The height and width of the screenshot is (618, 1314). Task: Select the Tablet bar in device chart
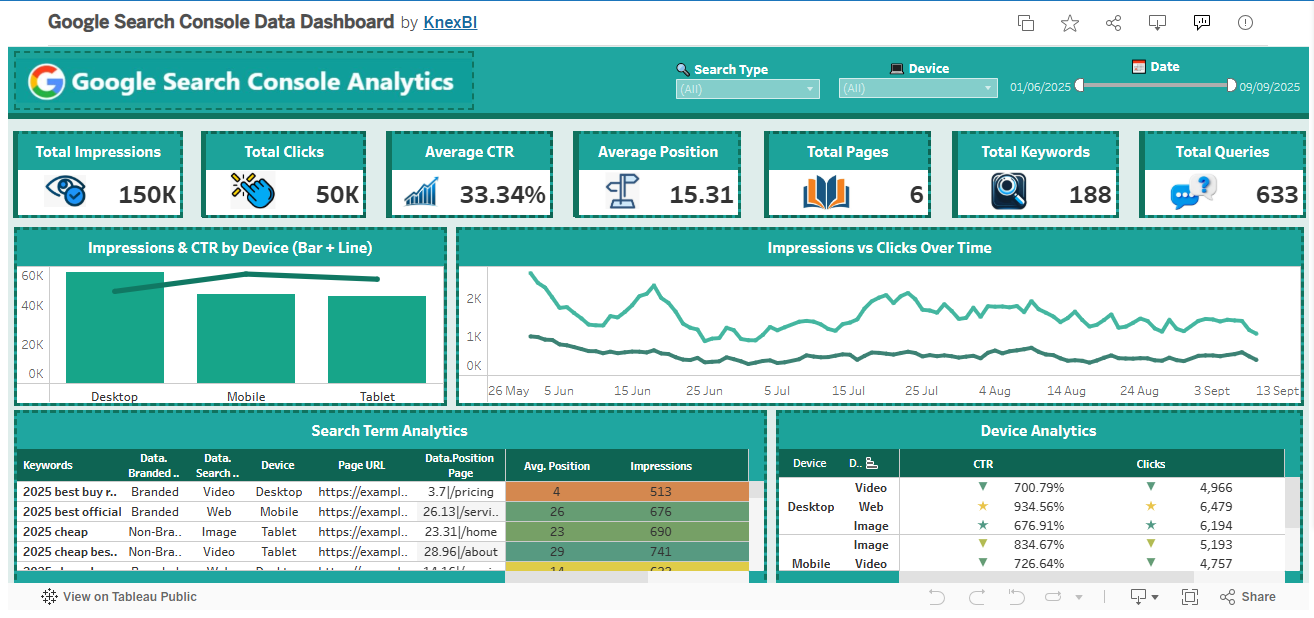(x=377, y=339)
